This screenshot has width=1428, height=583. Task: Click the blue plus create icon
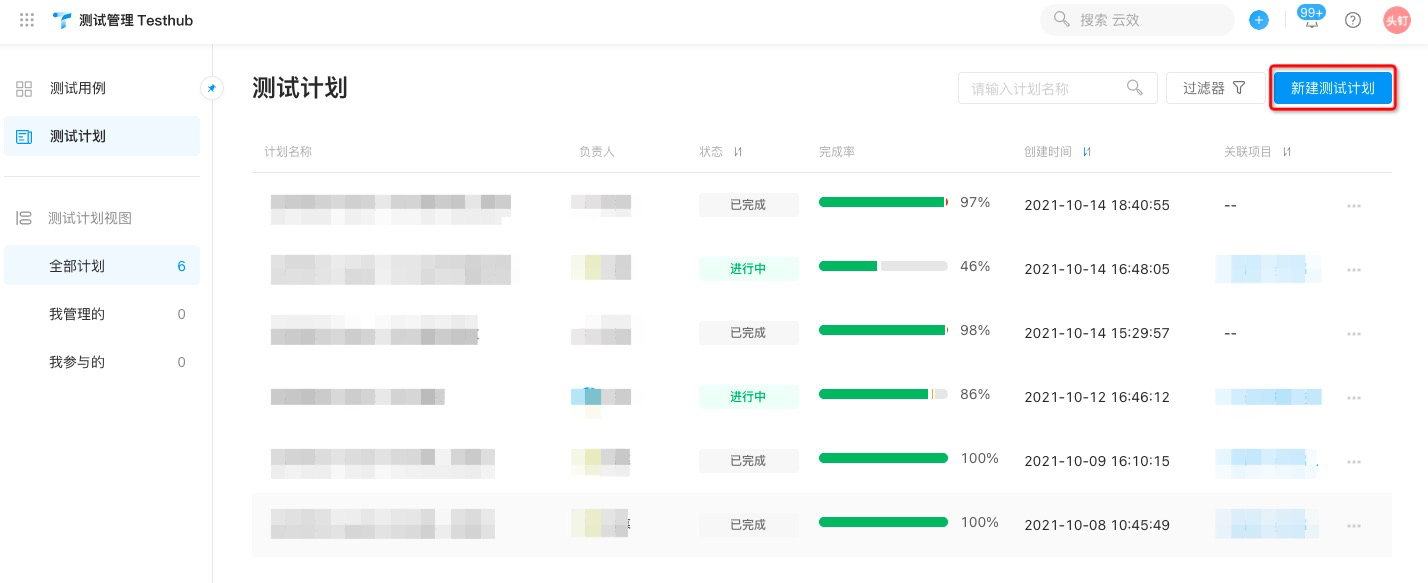(1259, 20)
